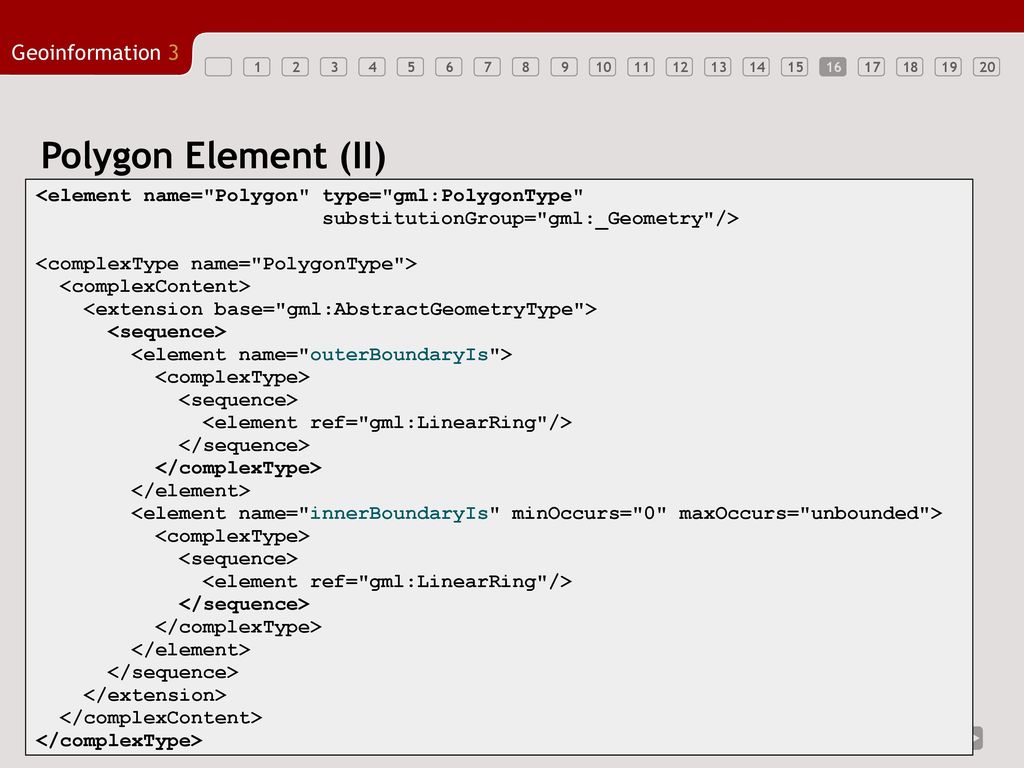This screenshot has width=1024, height=768.
Task: Jump to slide section 13
Action: coord(718,67)
